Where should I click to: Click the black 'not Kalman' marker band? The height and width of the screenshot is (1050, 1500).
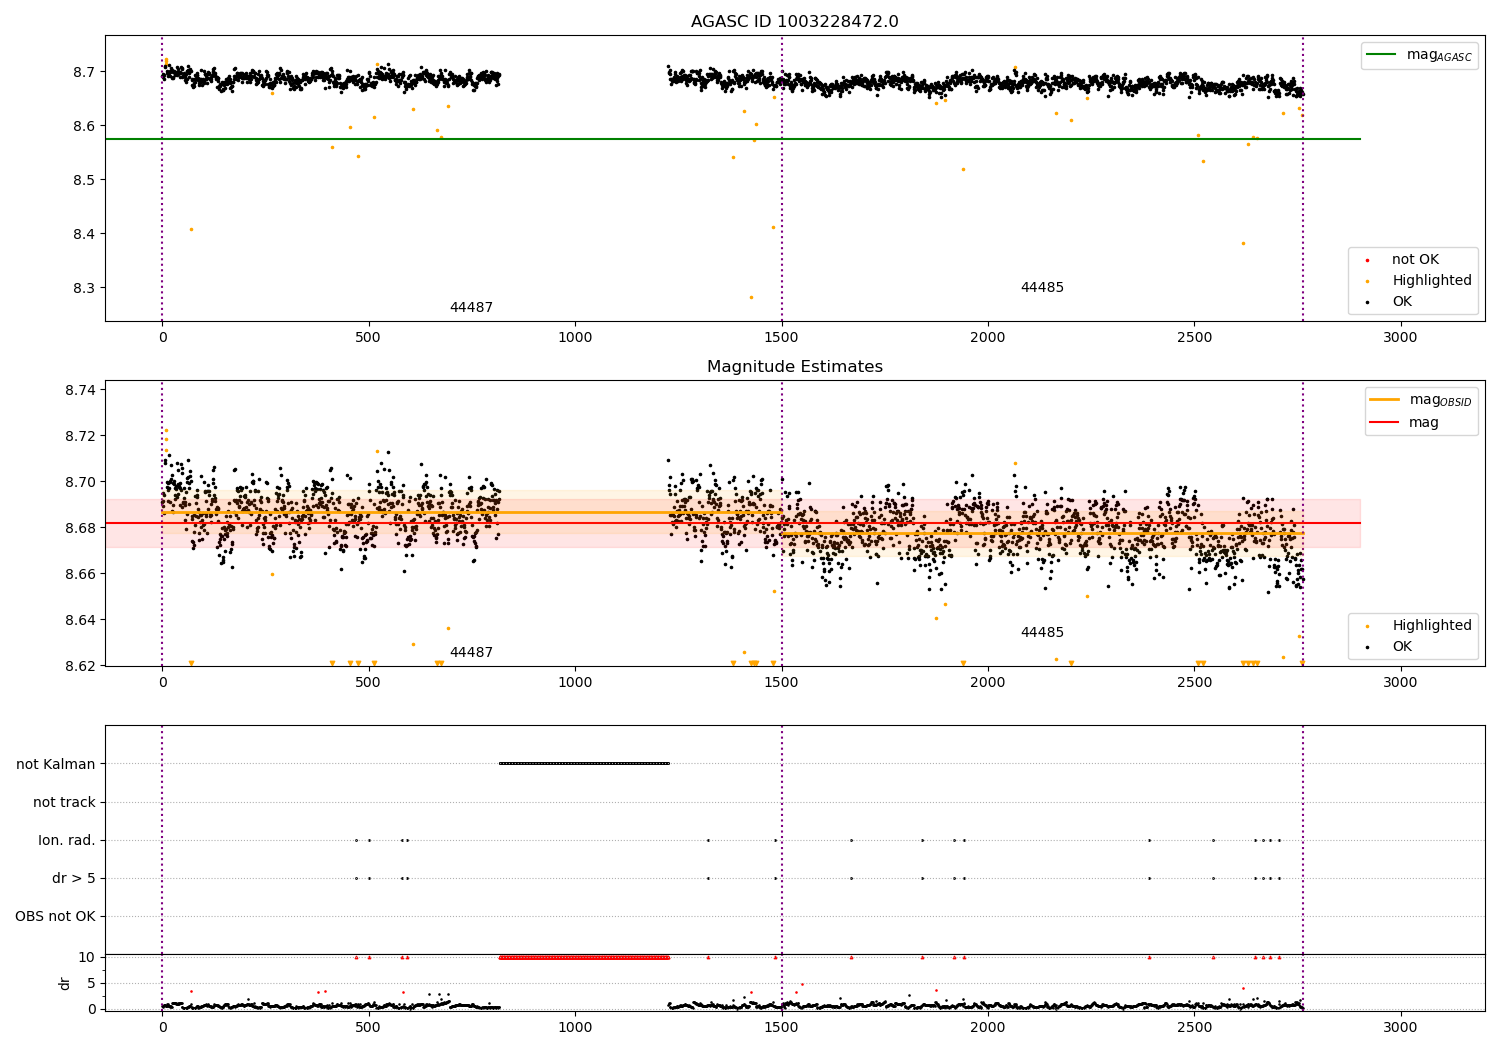(584, 764)
